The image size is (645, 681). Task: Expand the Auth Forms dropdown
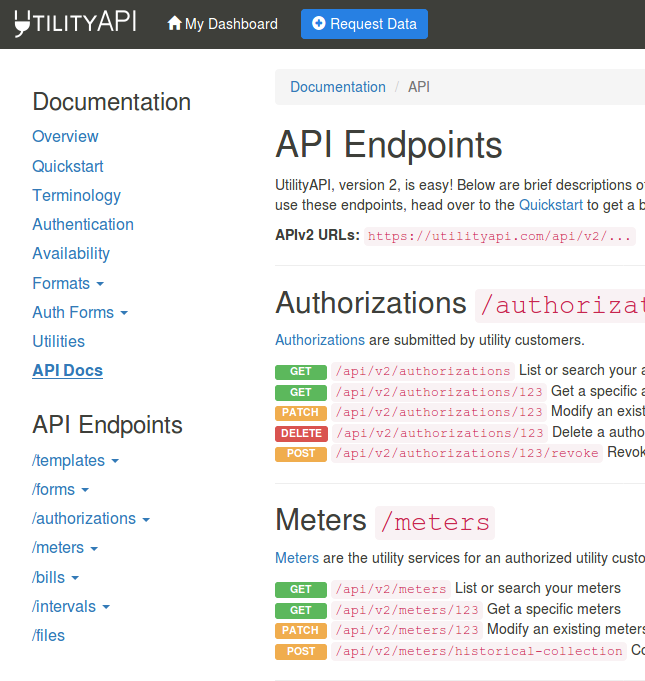[x=80, y=313]
